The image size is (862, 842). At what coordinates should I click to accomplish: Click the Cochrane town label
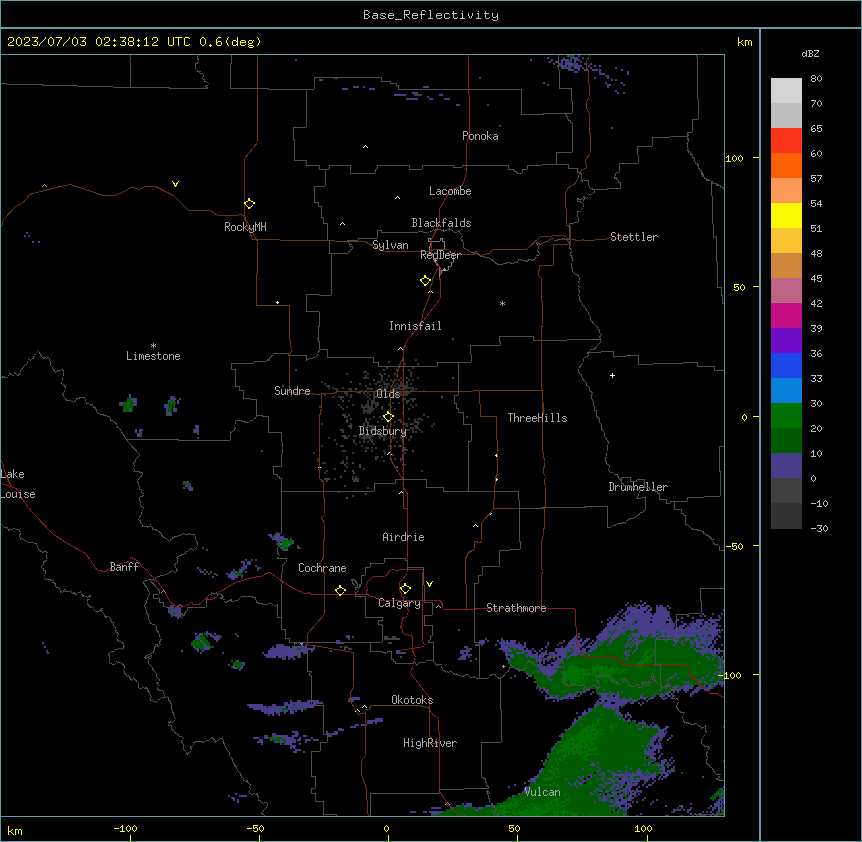(322, 568)
